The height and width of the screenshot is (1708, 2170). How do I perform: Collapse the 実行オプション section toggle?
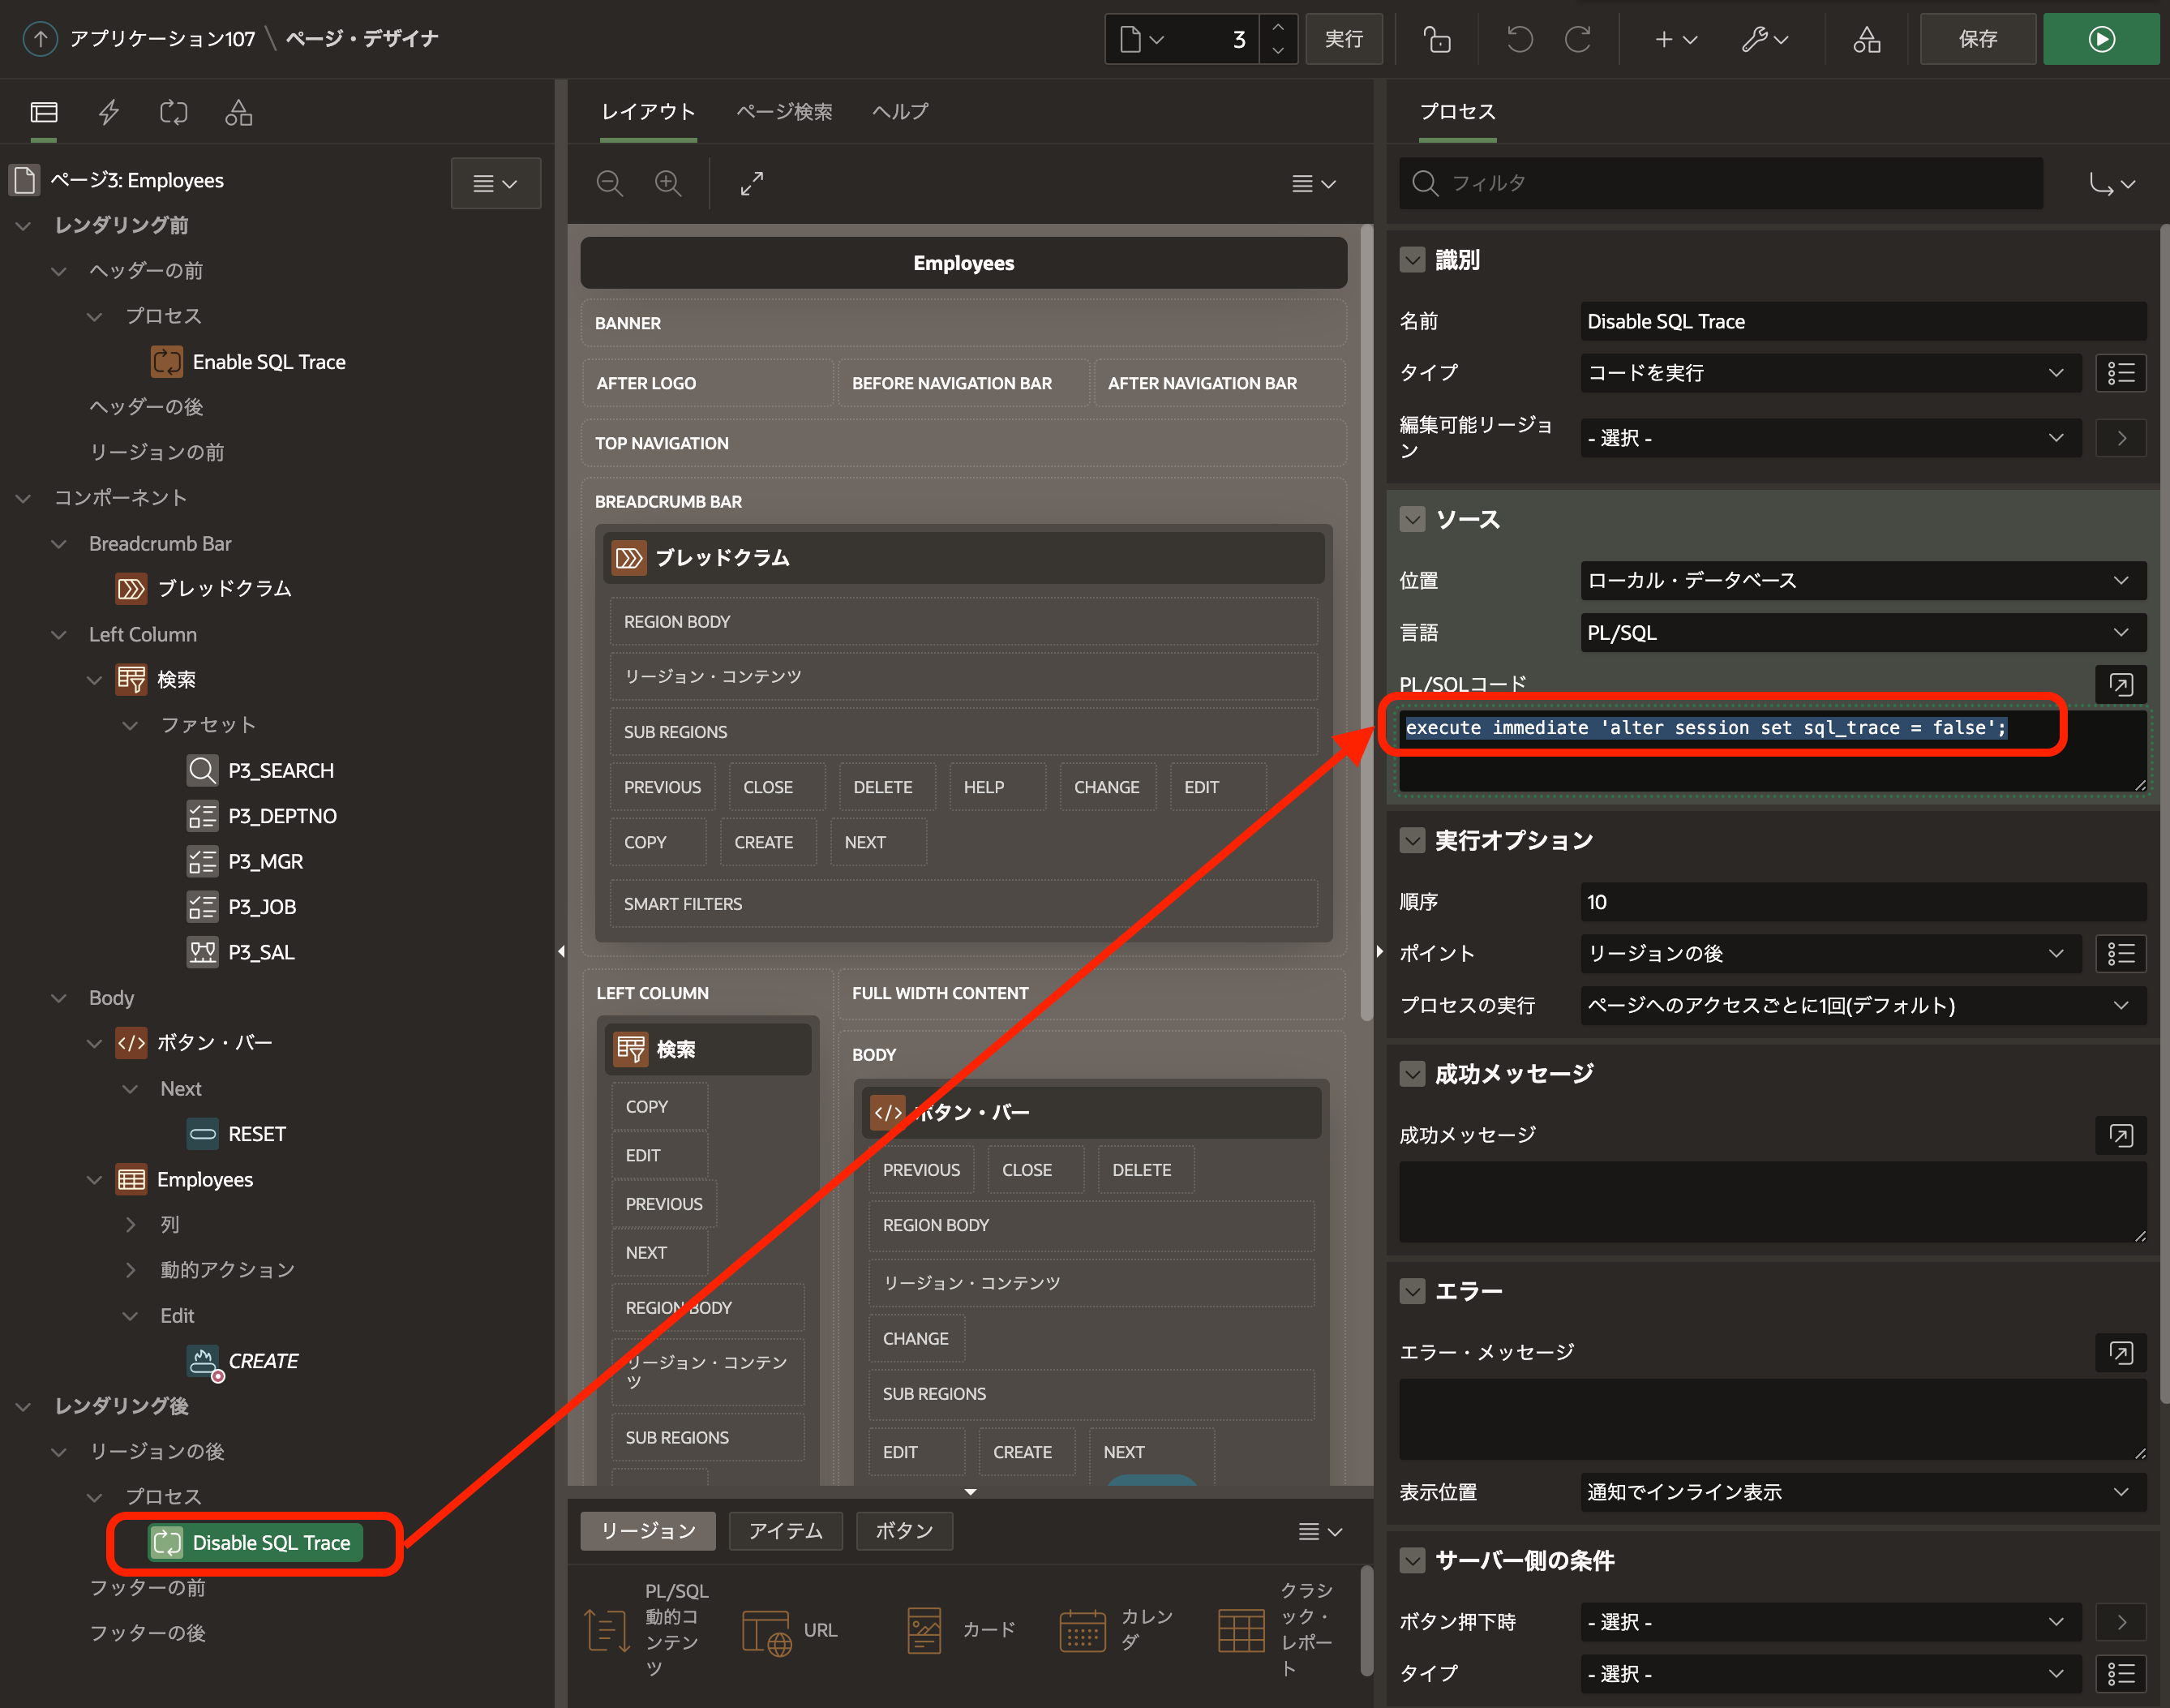tap(1412, 840)
